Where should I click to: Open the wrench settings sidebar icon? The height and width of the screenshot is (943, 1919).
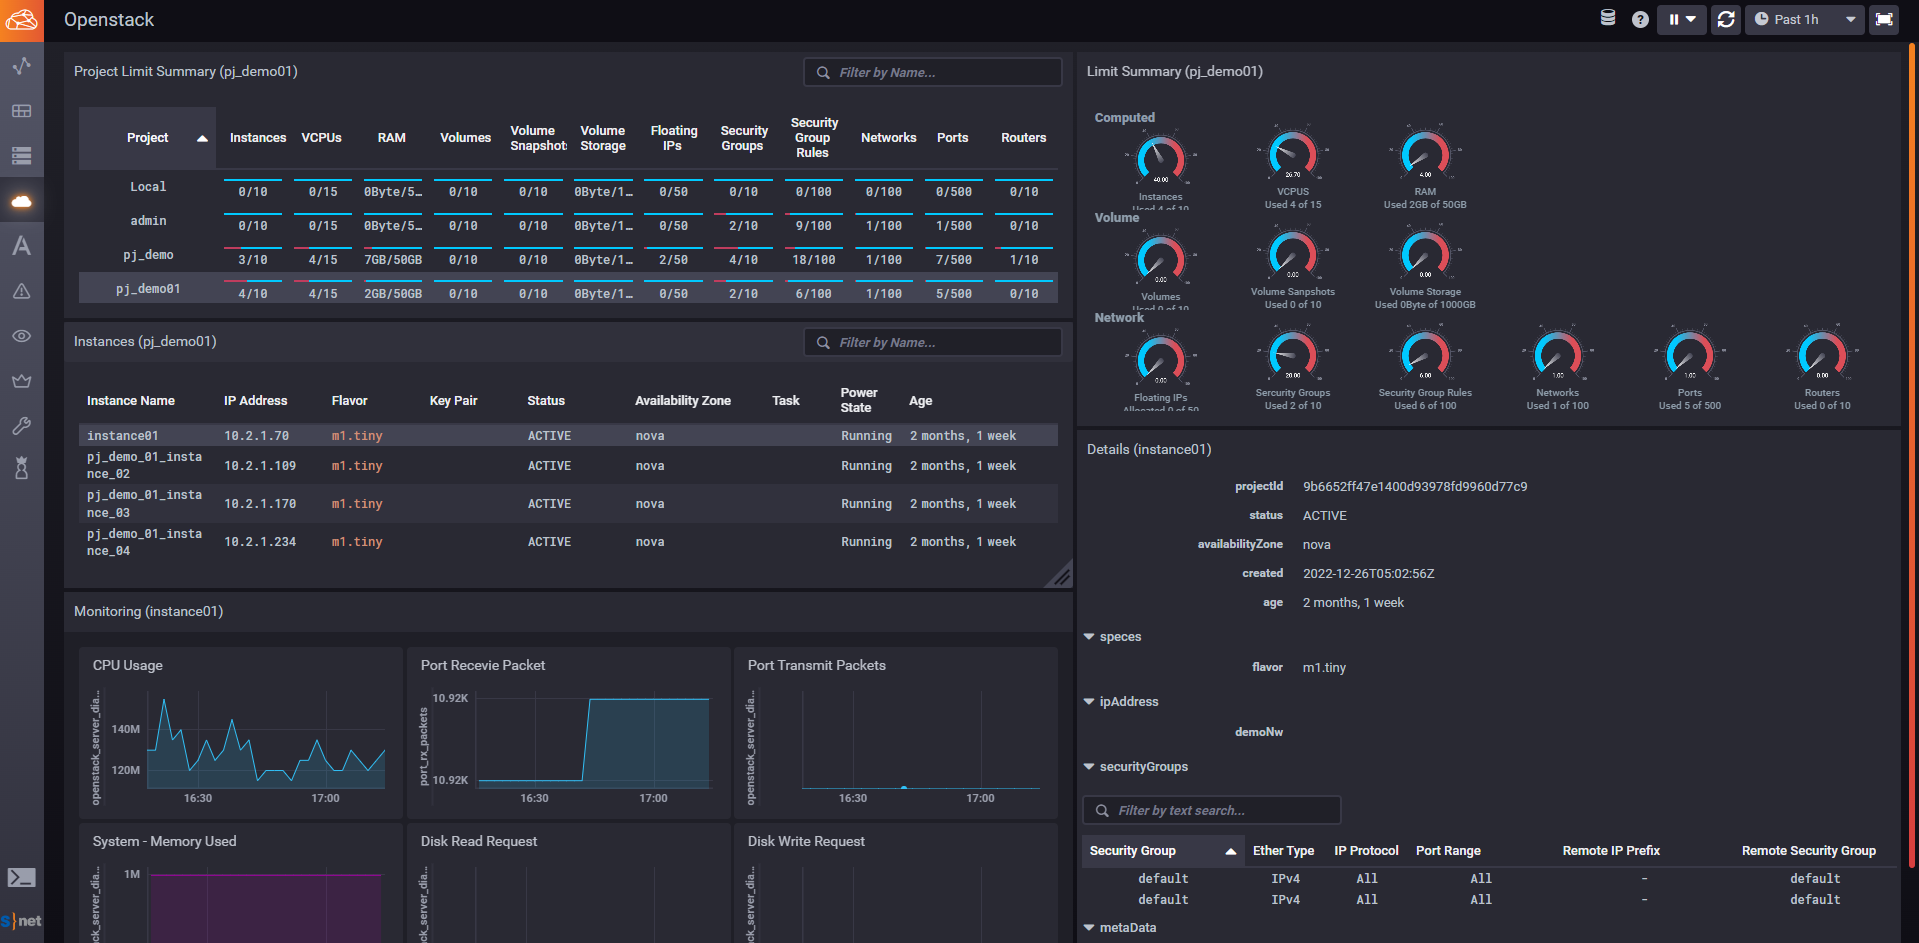(x=22, y=426)
